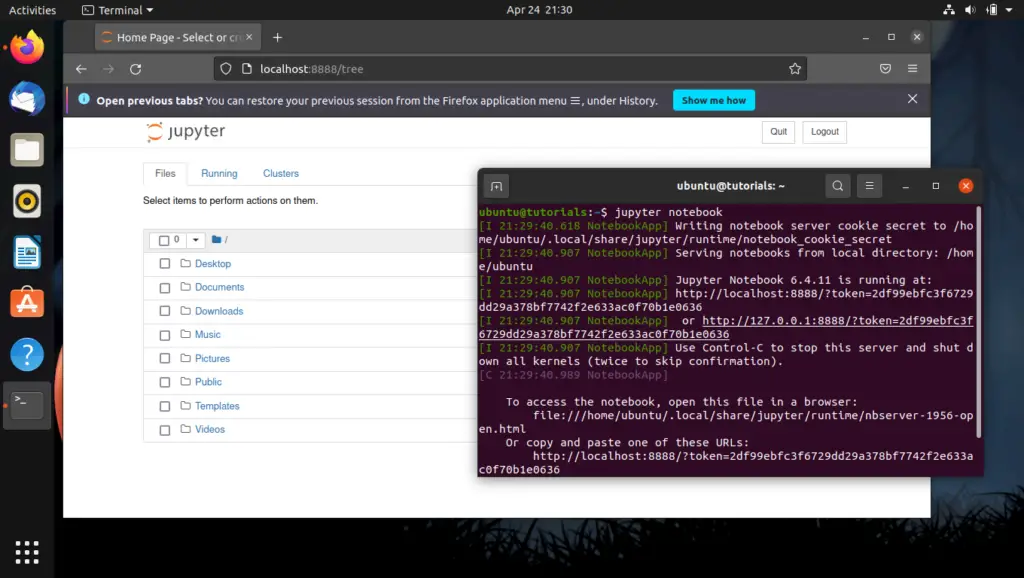Bookmark this page with the star icon

pyautogui.click(x=795, y=69)
